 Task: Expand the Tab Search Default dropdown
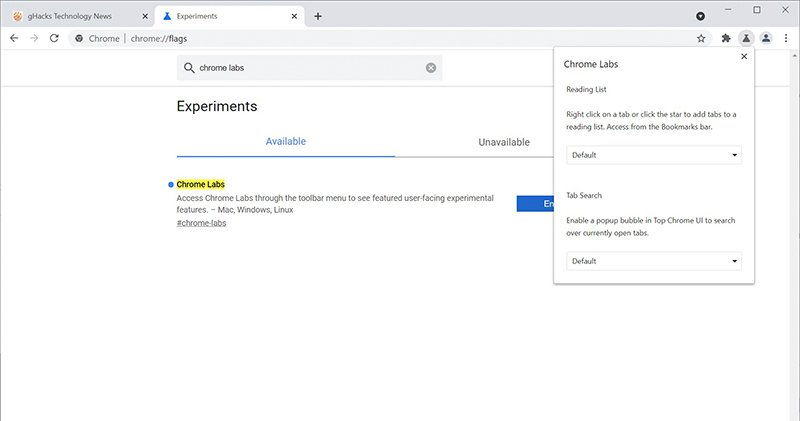point(654,261)
